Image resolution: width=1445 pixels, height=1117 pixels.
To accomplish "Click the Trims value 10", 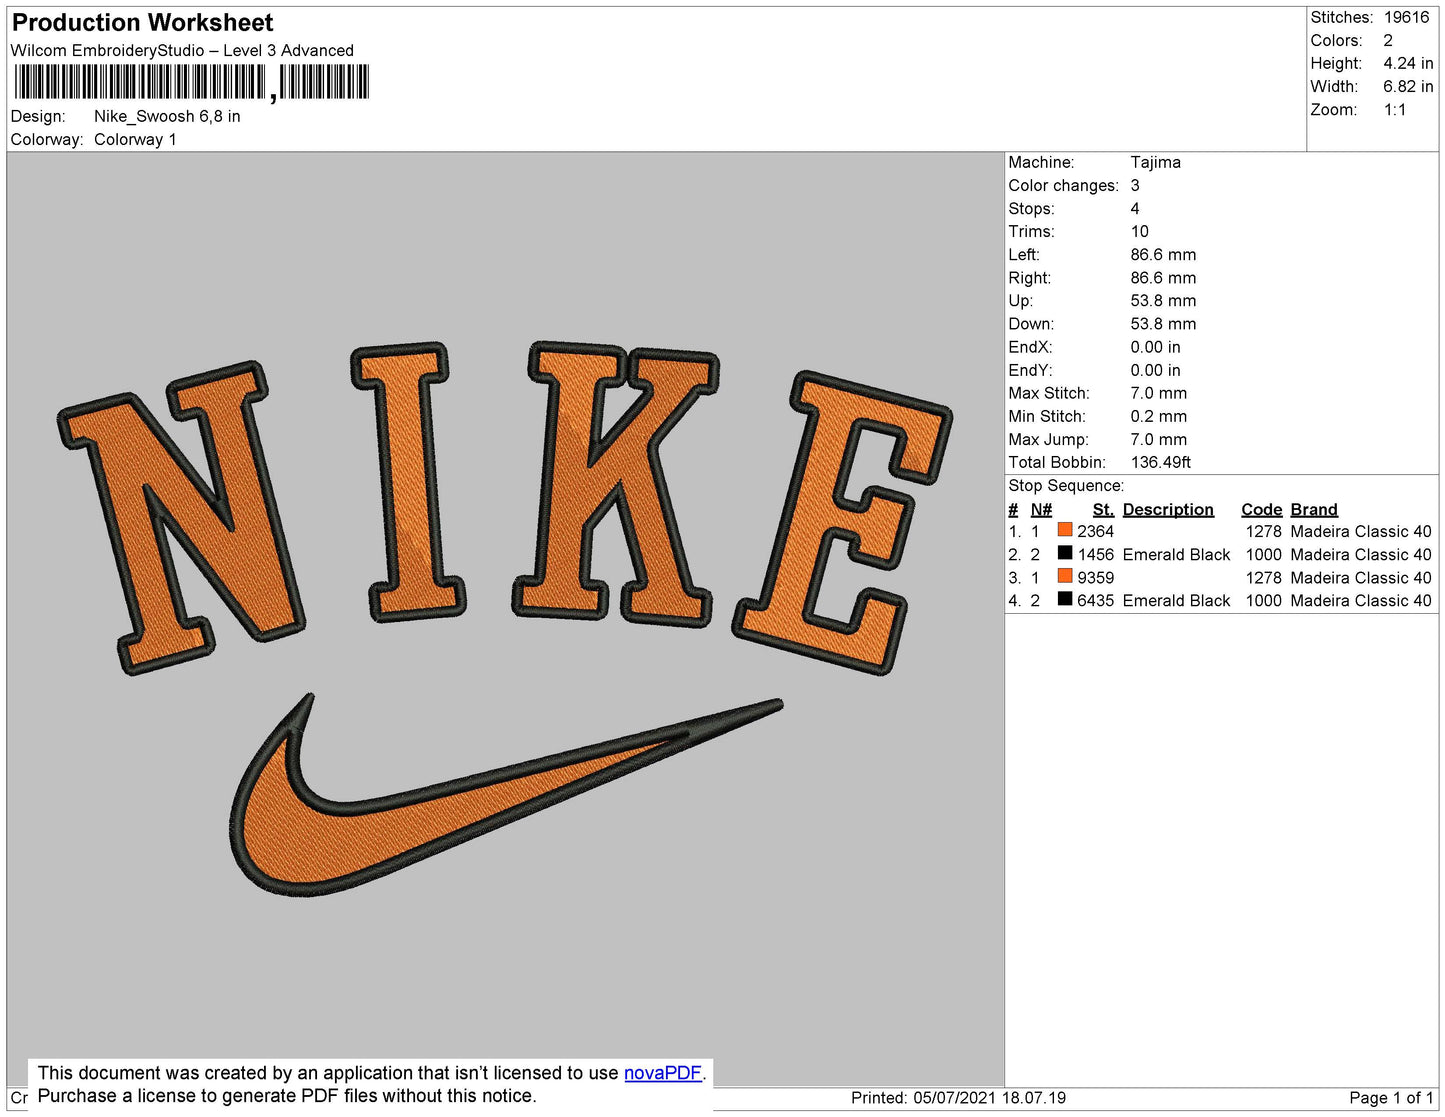I will 1139,231.
